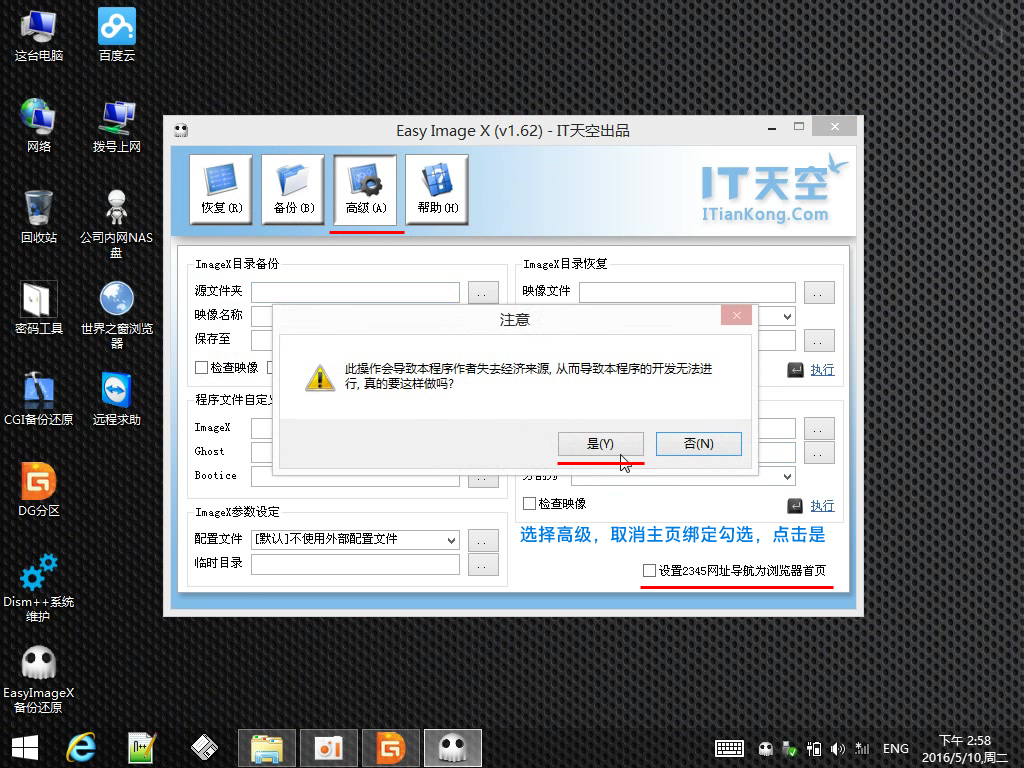
Task: Click upper 执行 link in ImageX目录恢复
Action: click(x=822, y=370)
